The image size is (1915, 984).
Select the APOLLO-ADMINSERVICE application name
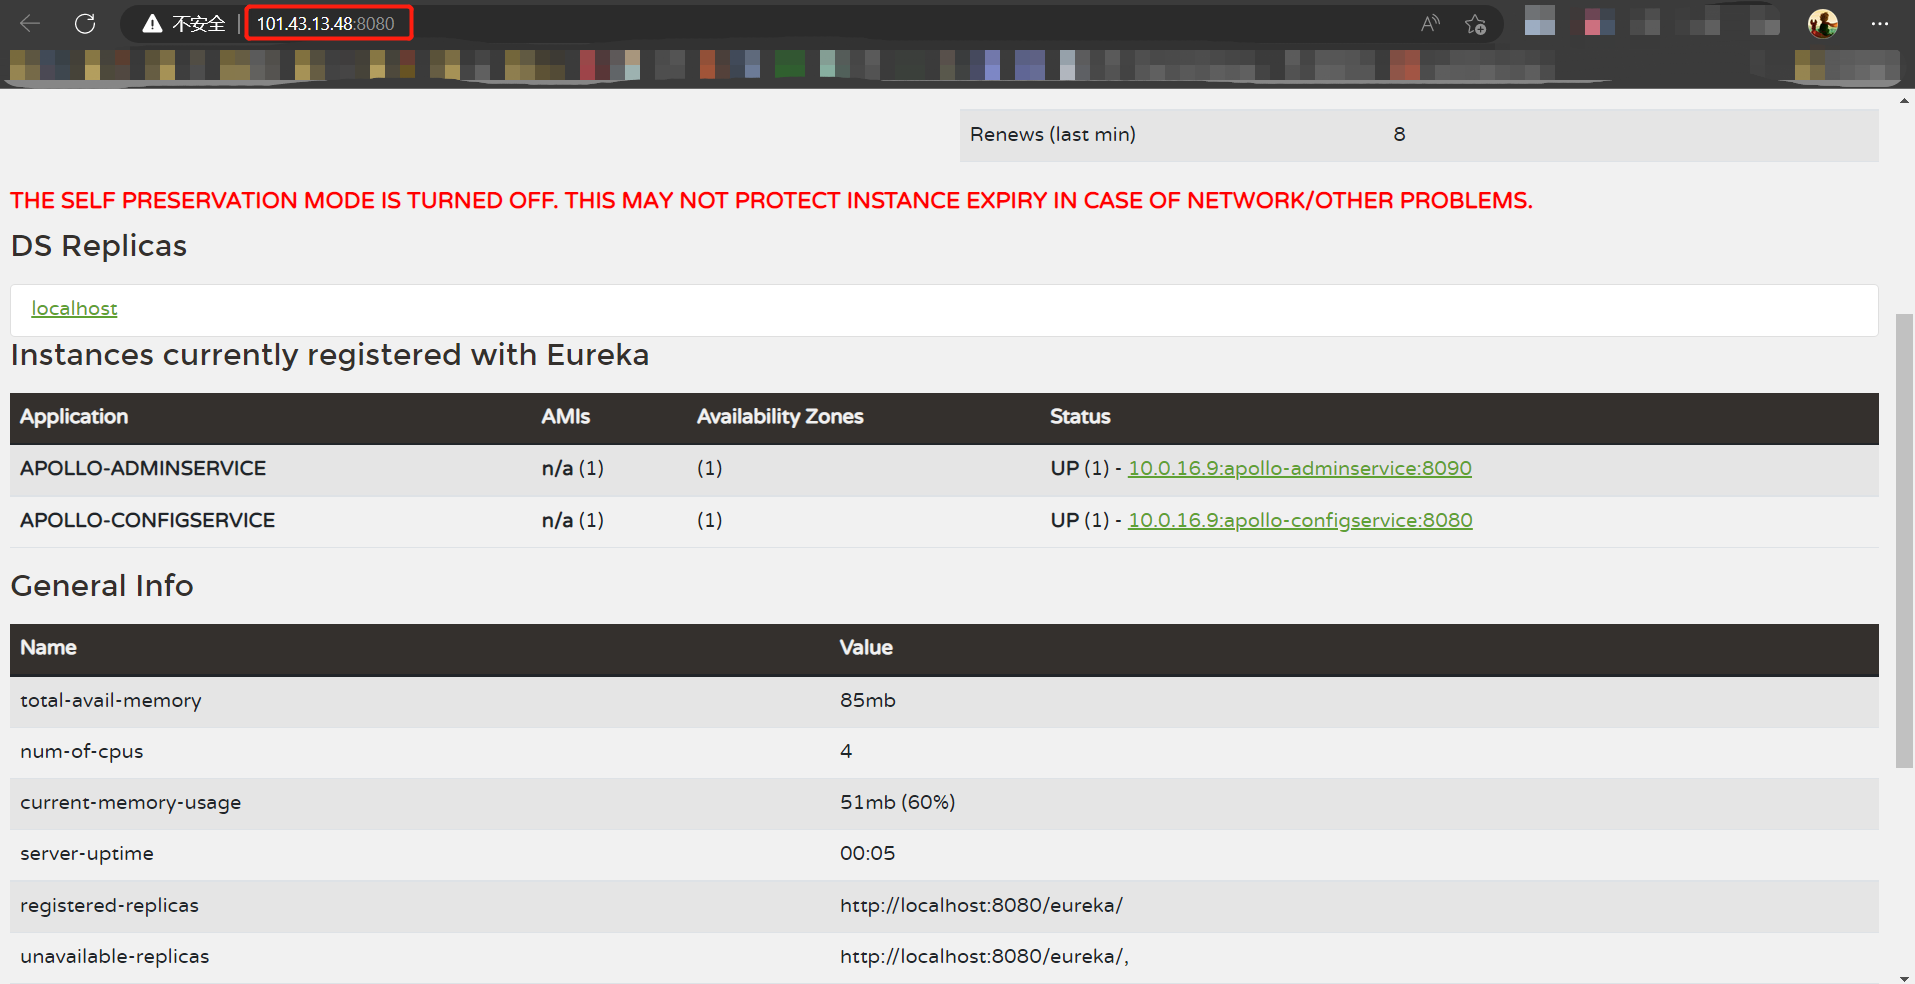[143, 468]
